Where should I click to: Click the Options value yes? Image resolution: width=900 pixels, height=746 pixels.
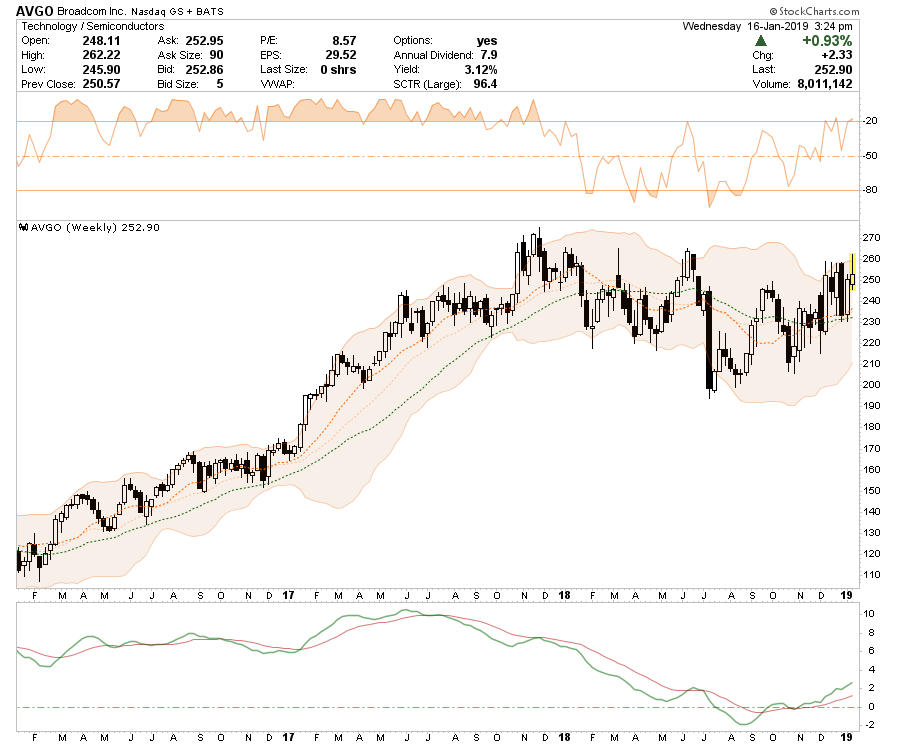[487, 41]
